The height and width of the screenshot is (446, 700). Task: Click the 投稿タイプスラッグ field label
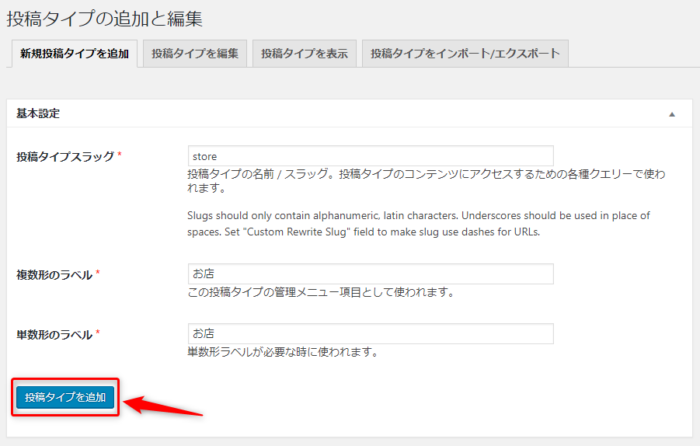(65, 156)
